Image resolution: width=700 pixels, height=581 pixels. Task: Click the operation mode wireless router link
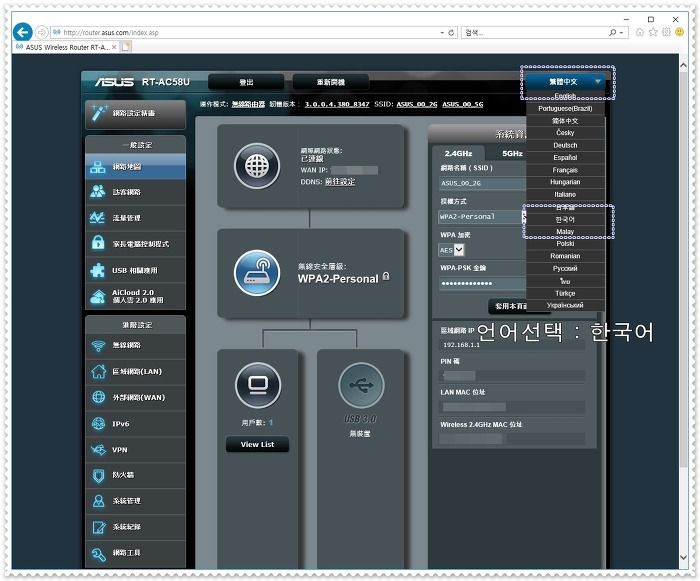point(248,104)
